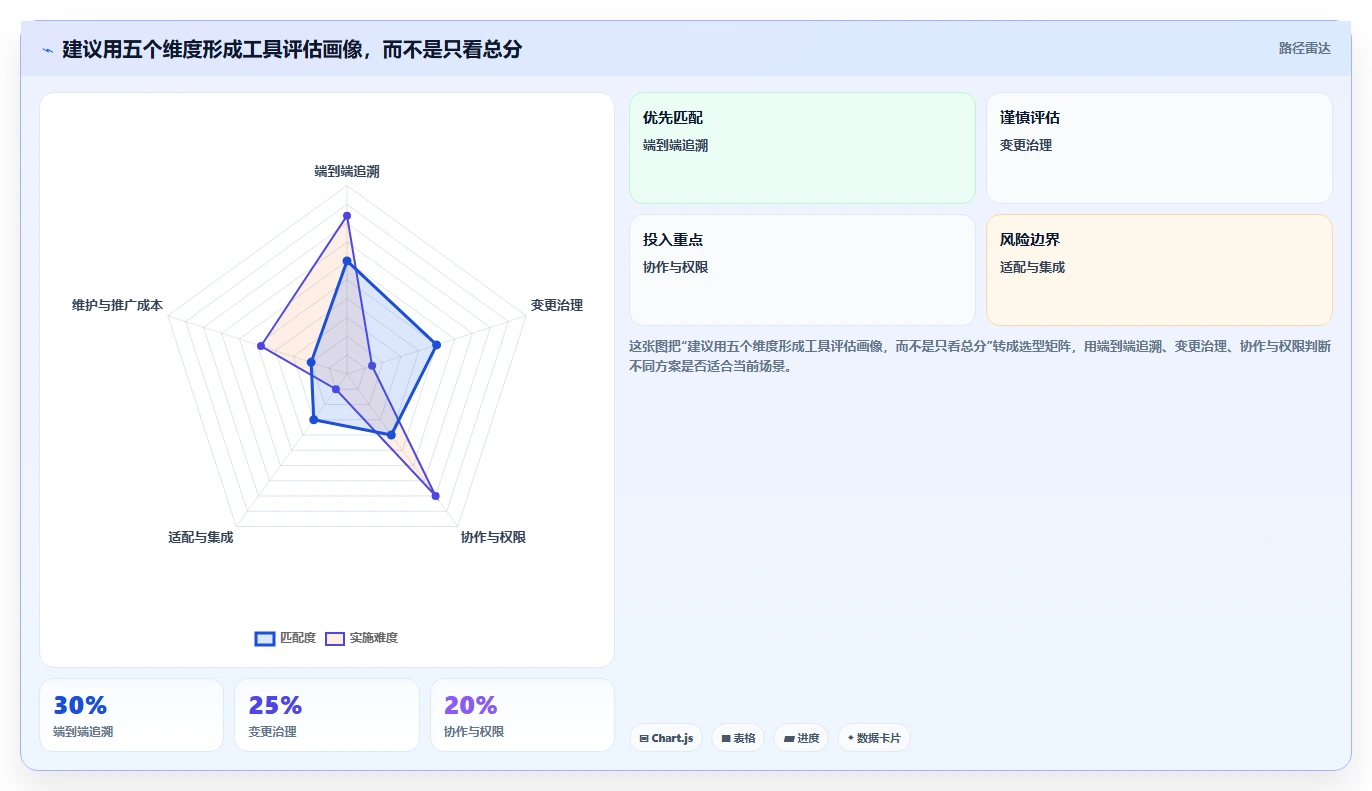The width and height of the screenshot is (1372, 791).
Task: Click the 表格 tag
Action: coord(739,738)
